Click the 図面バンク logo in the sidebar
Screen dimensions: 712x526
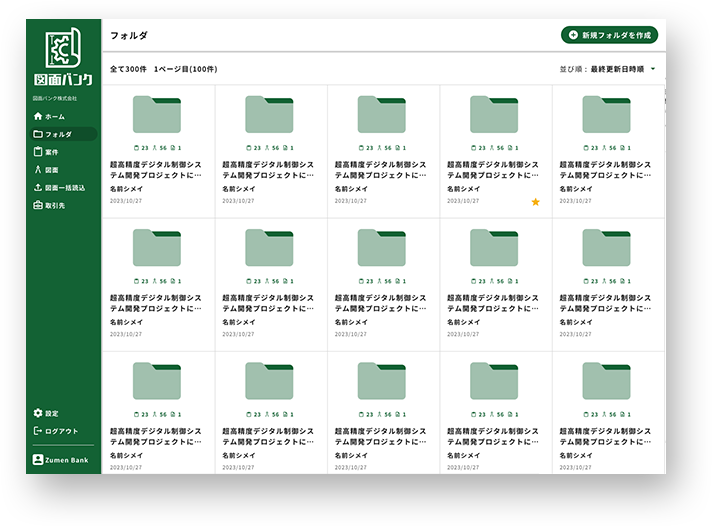coord(62,57)
